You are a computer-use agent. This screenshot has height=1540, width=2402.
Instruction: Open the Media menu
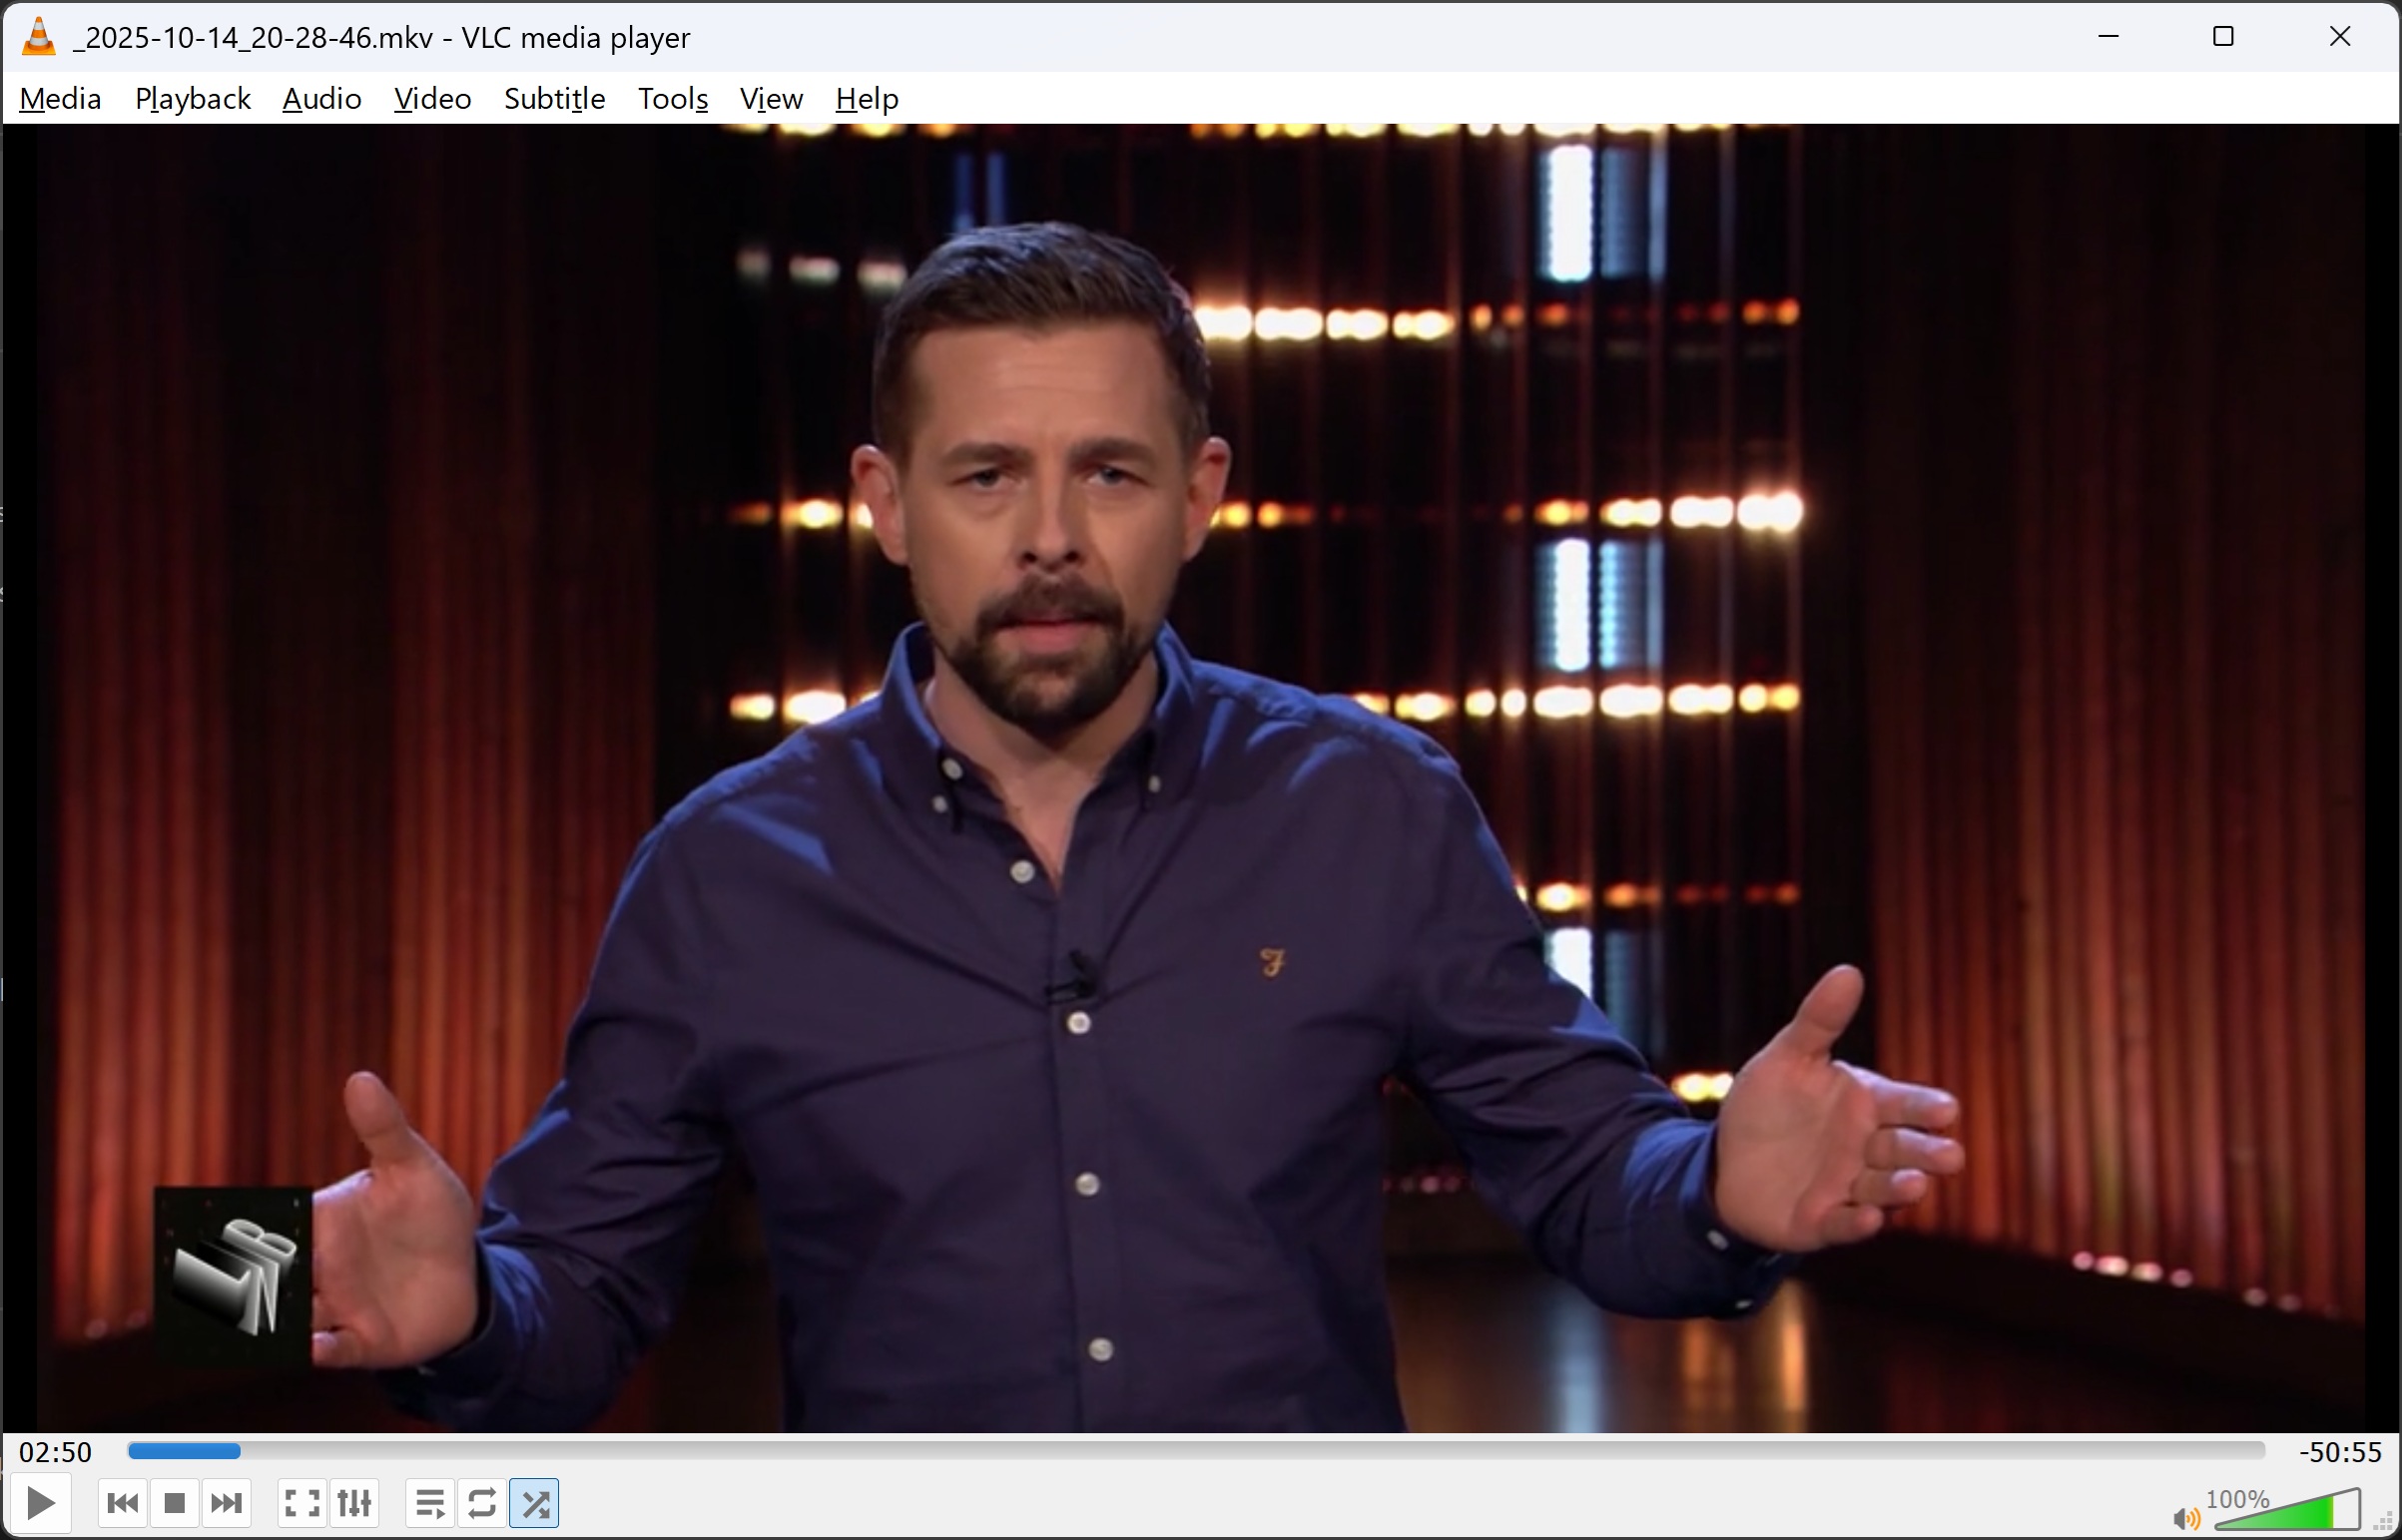pos(60,99)
